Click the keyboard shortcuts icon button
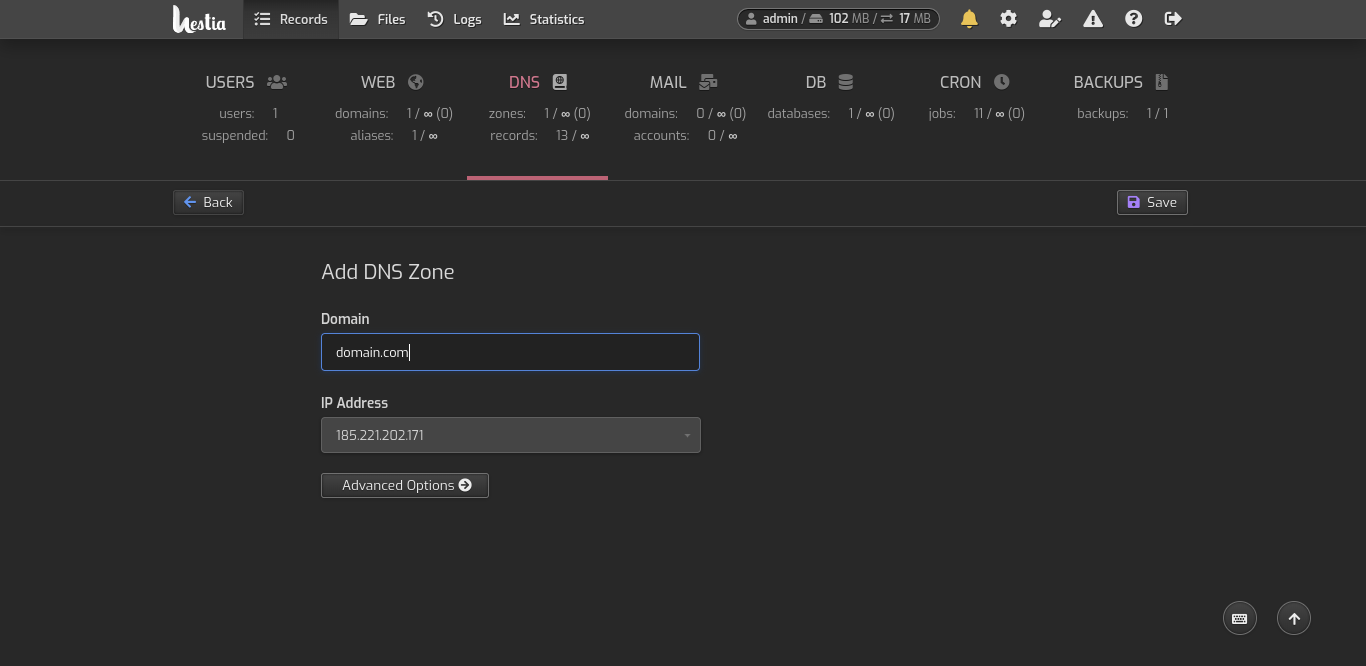This screenshot has height=666, width=1366. [x=1239, y=618]
